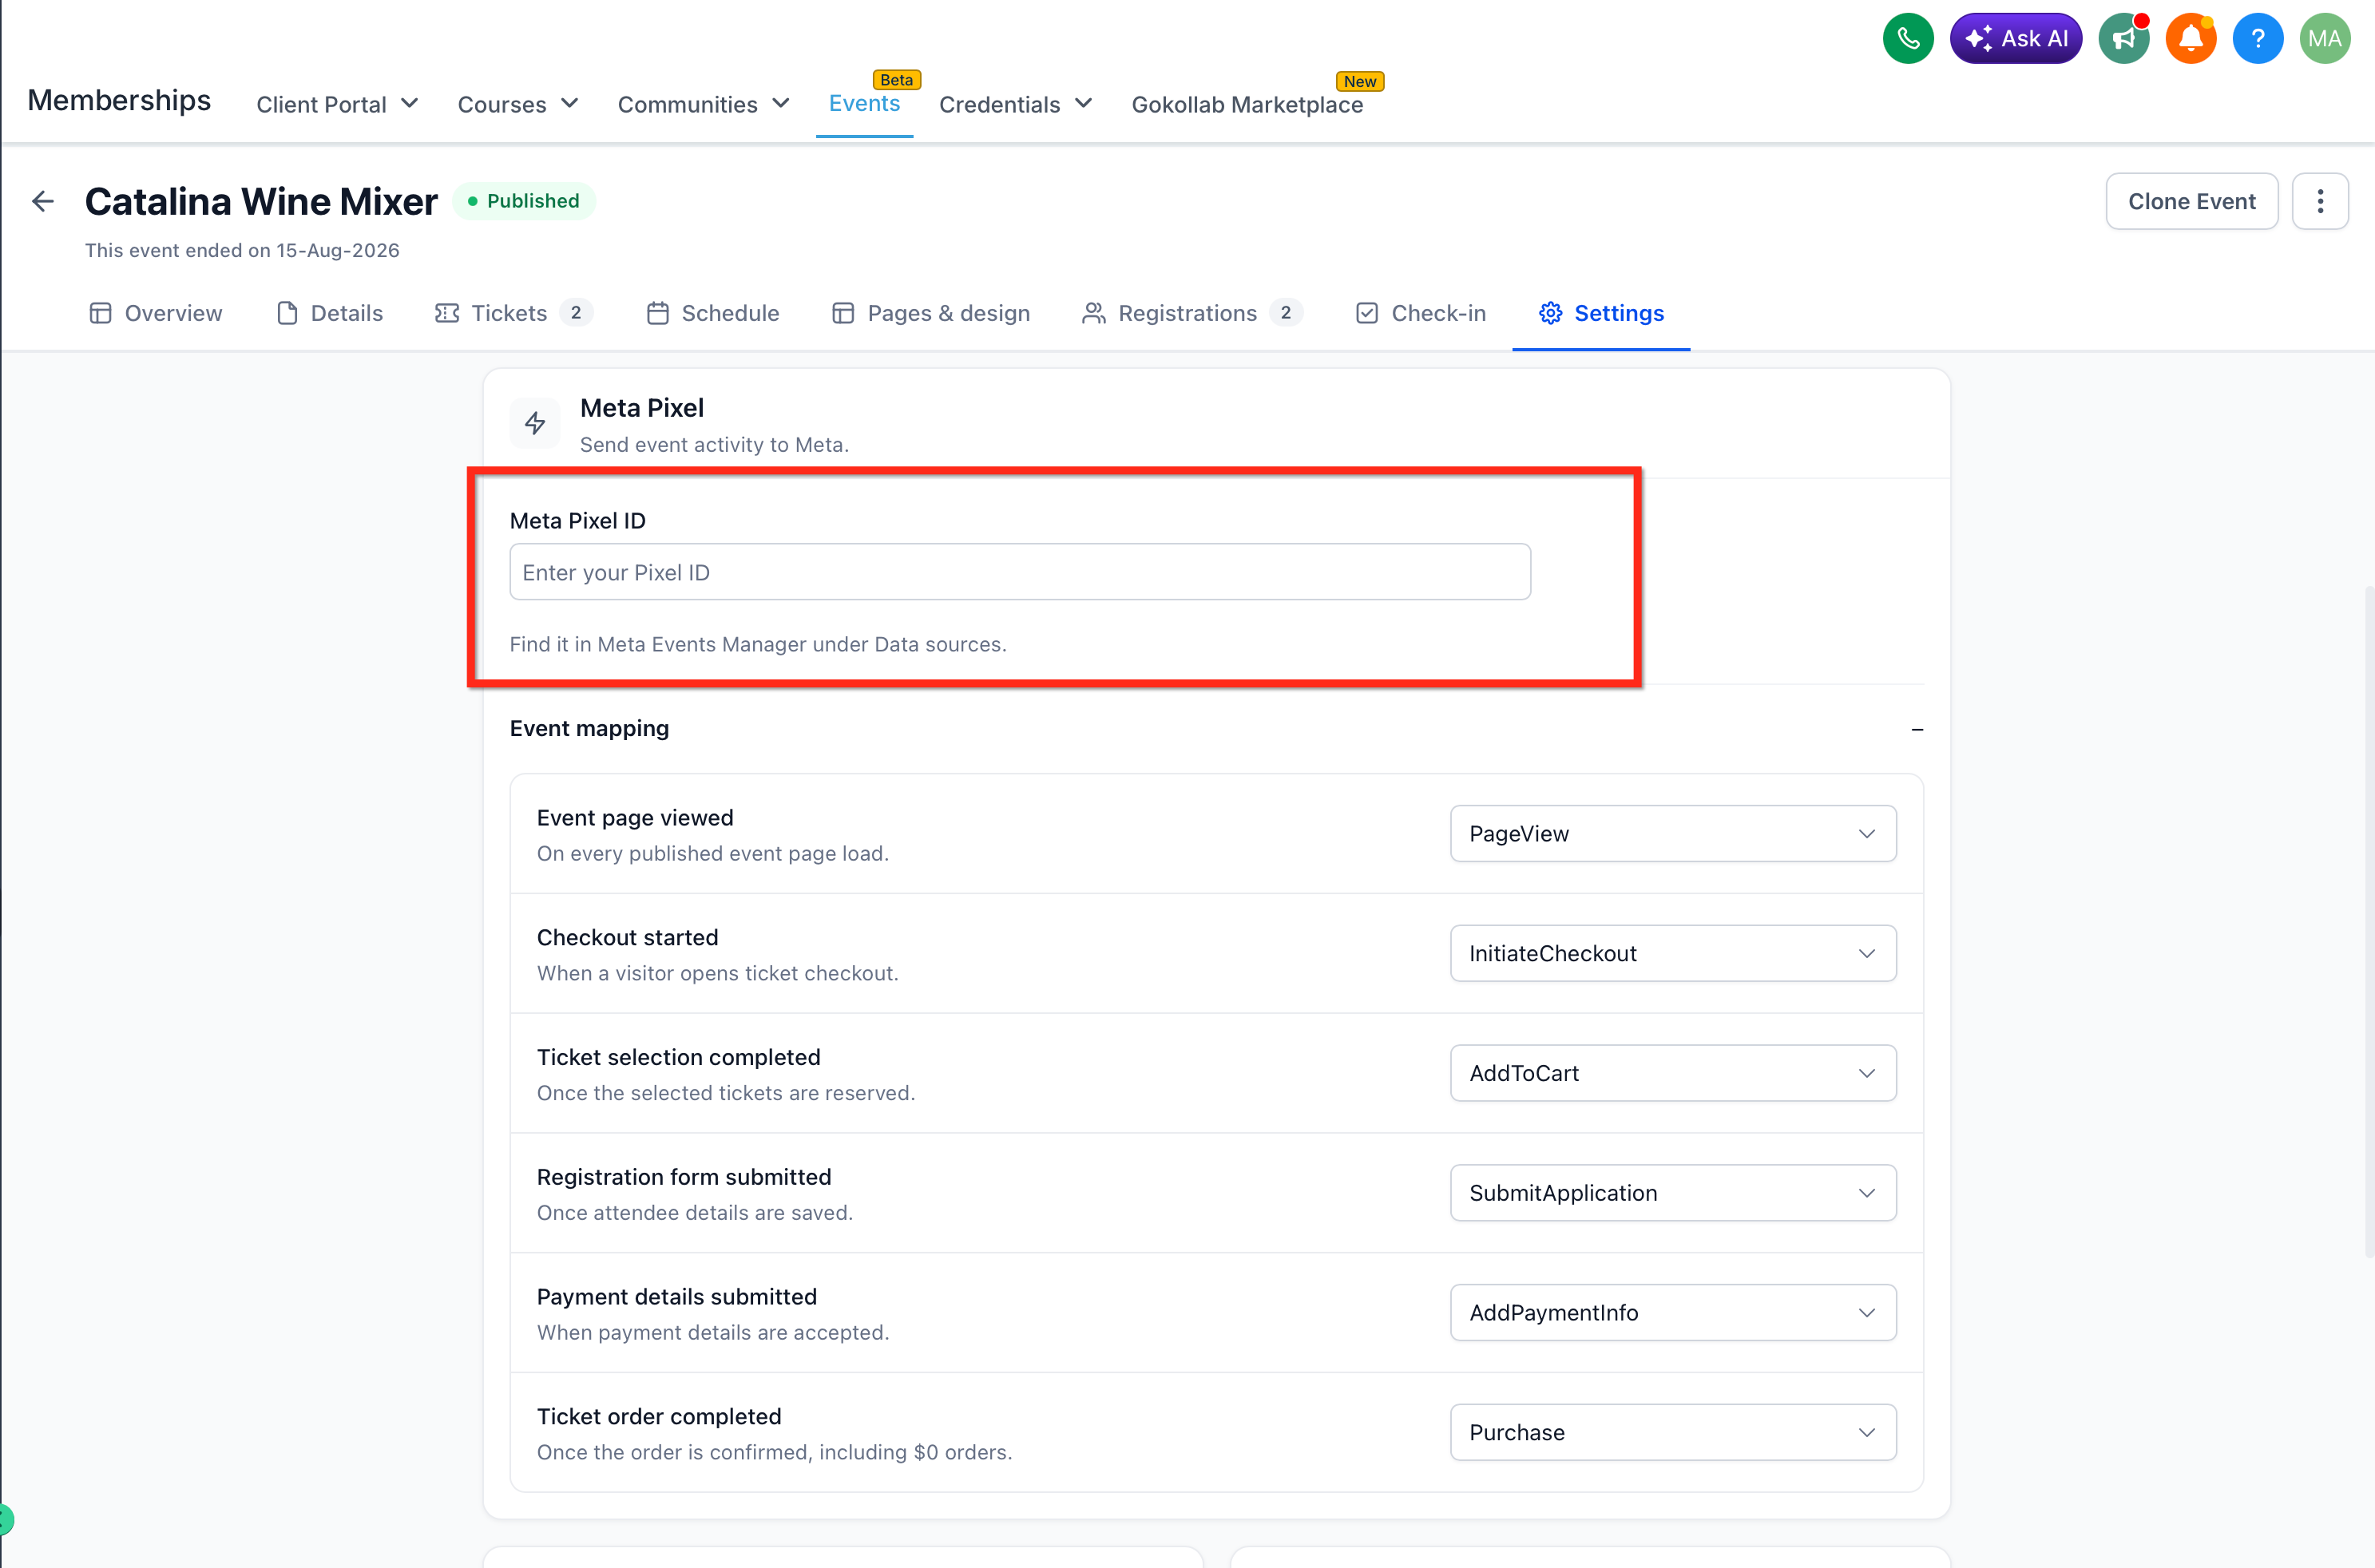
Task: Open the three-dot event options menu
Action: click(2320, 201)
